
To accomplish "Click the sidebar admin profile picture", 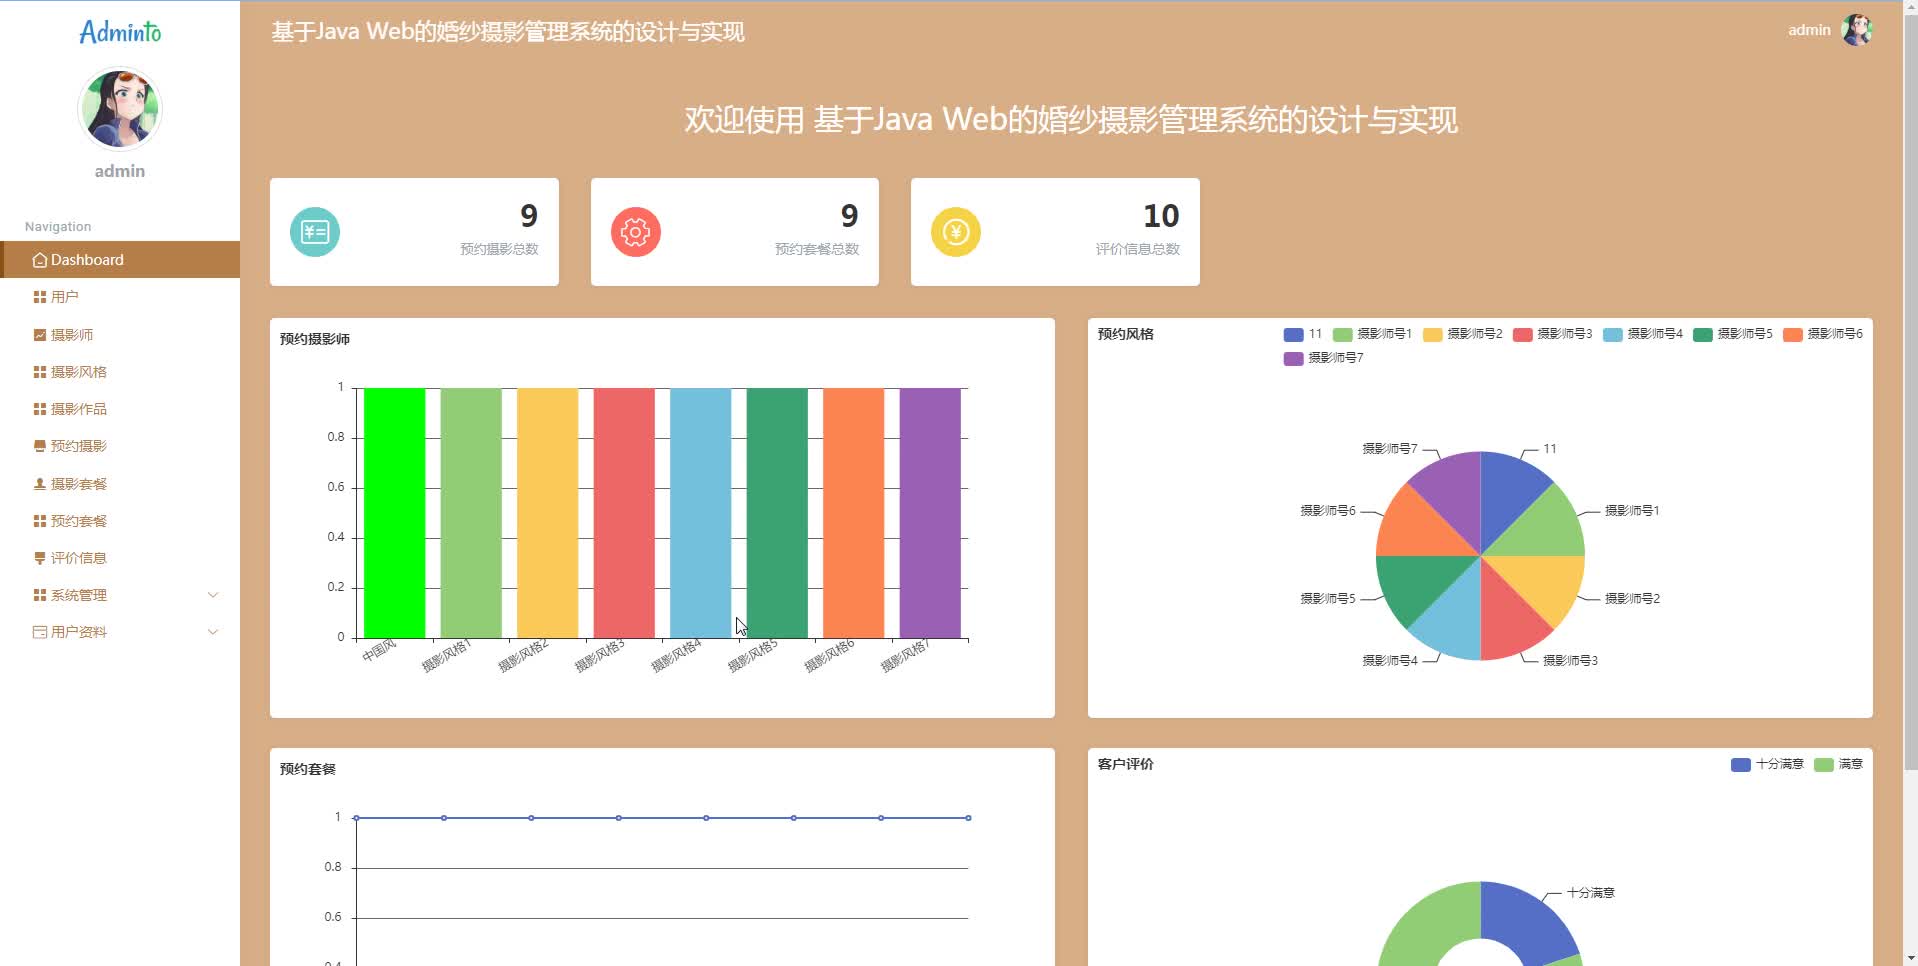I will (120, 108).
